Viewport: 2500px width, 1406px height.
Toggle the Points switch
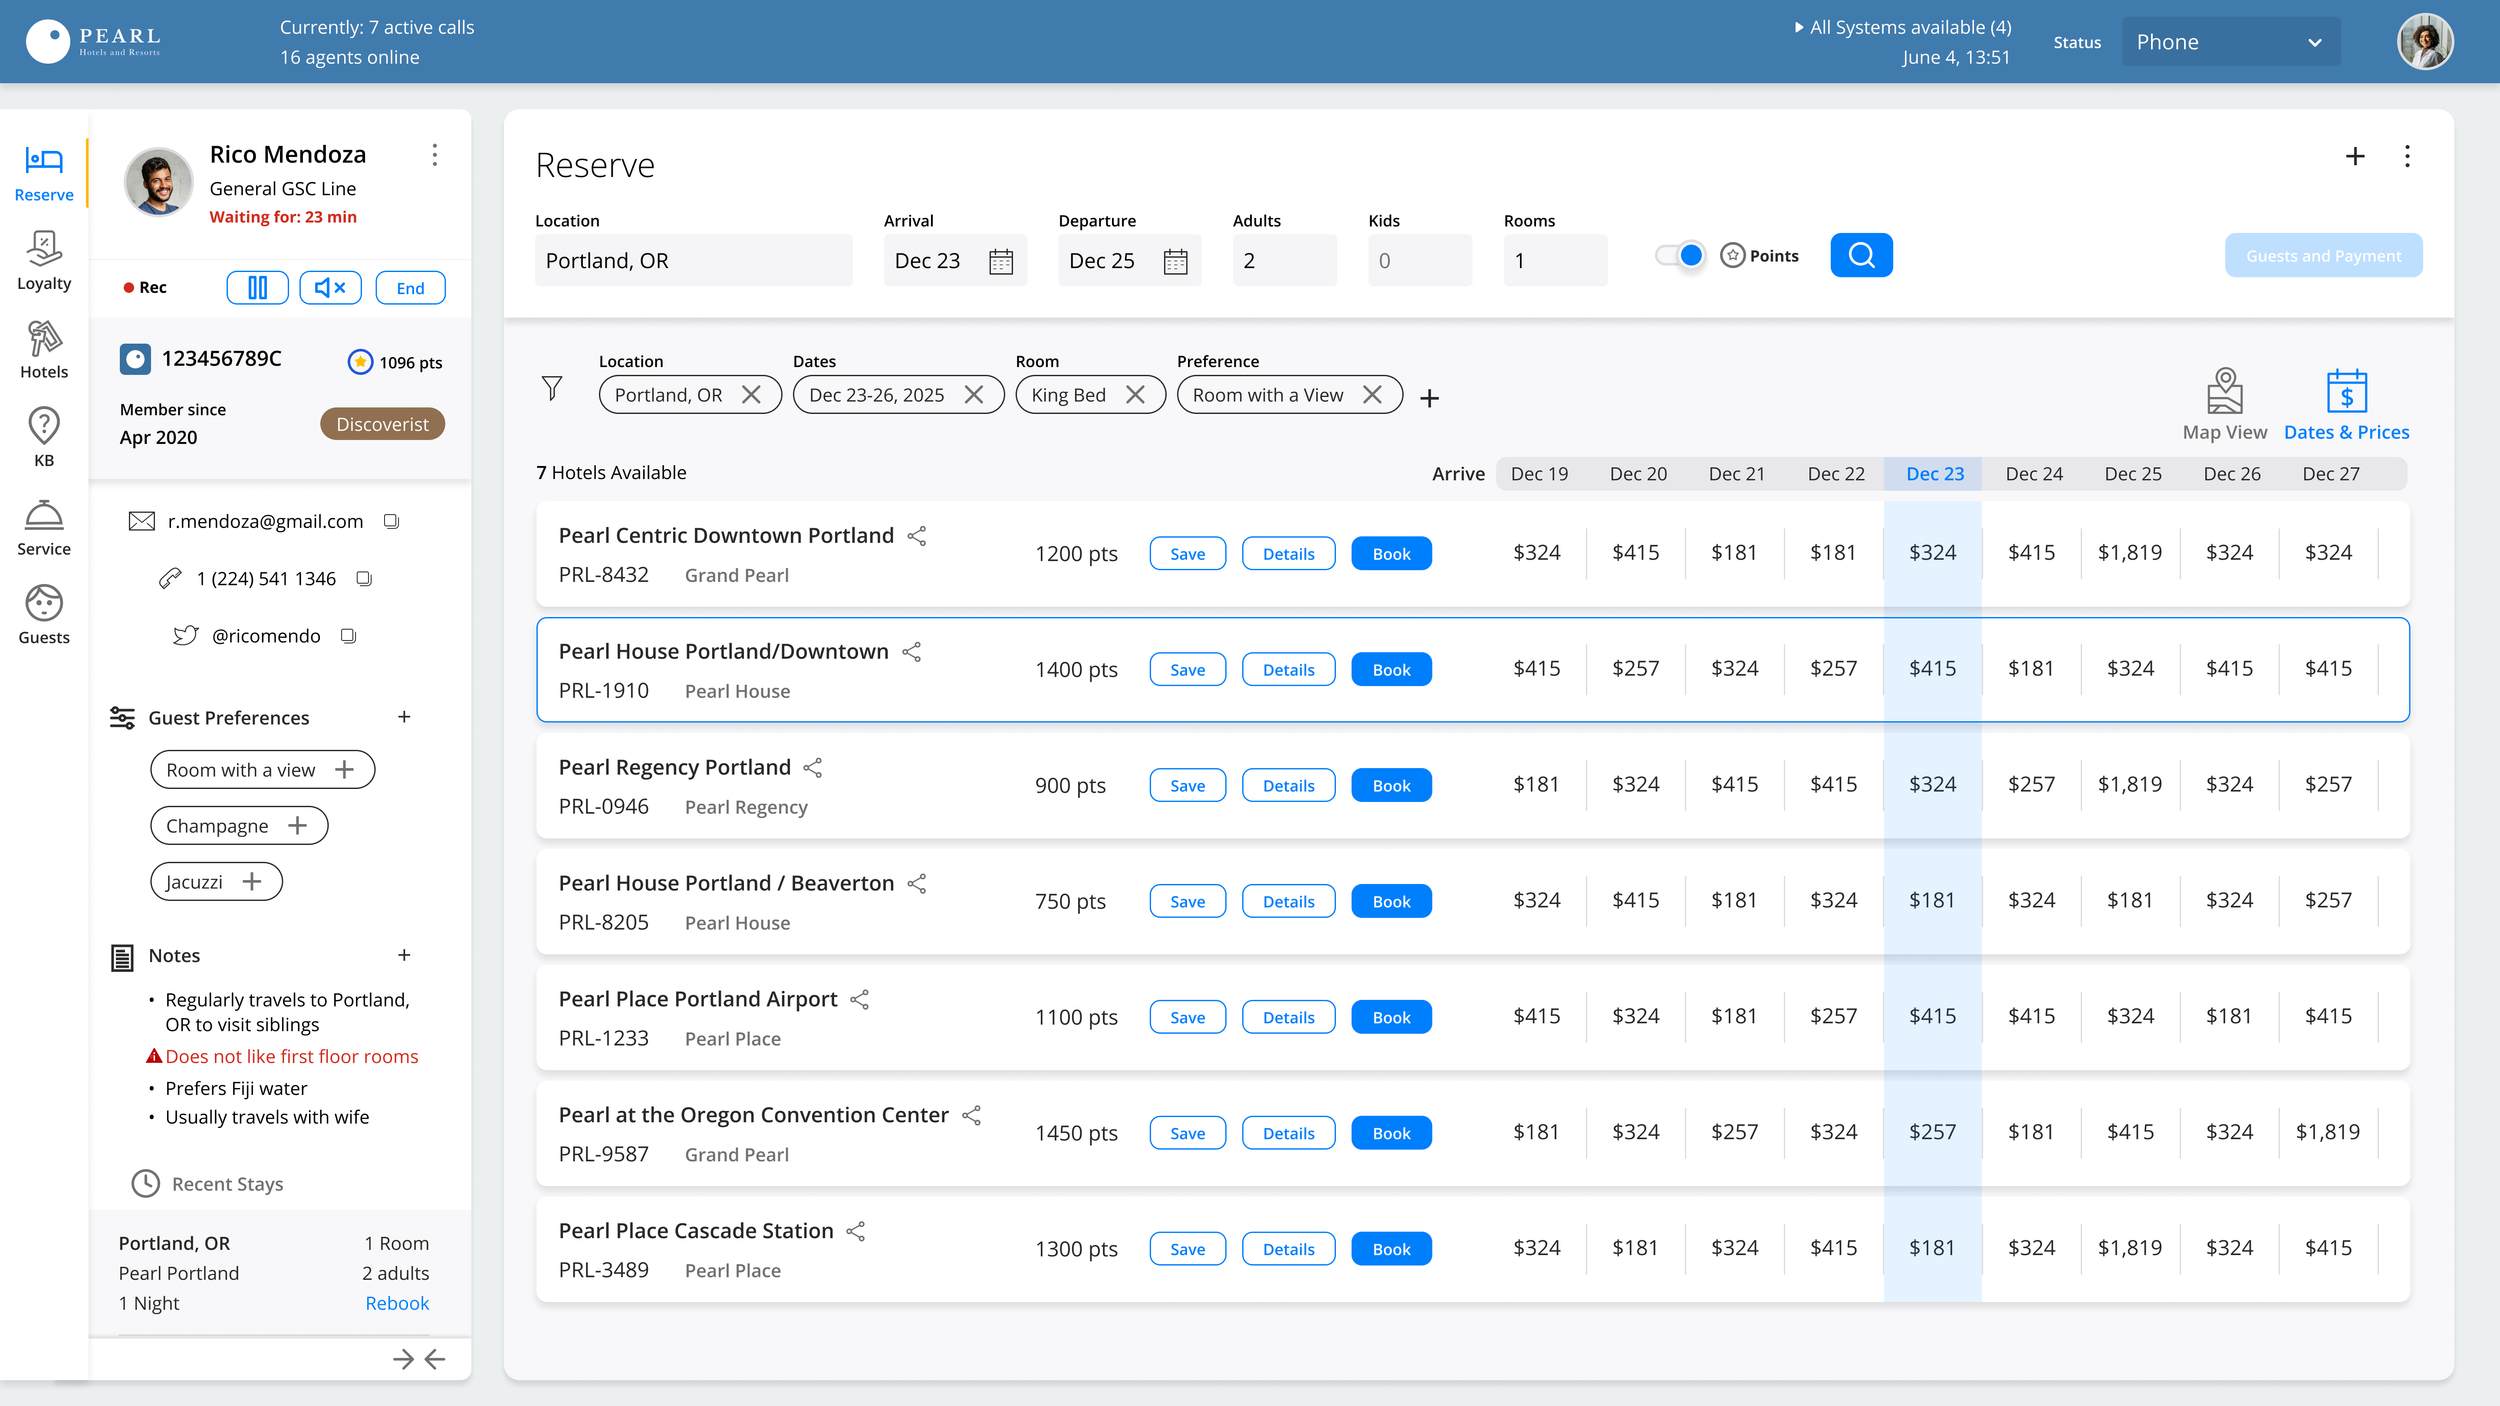1681,256
